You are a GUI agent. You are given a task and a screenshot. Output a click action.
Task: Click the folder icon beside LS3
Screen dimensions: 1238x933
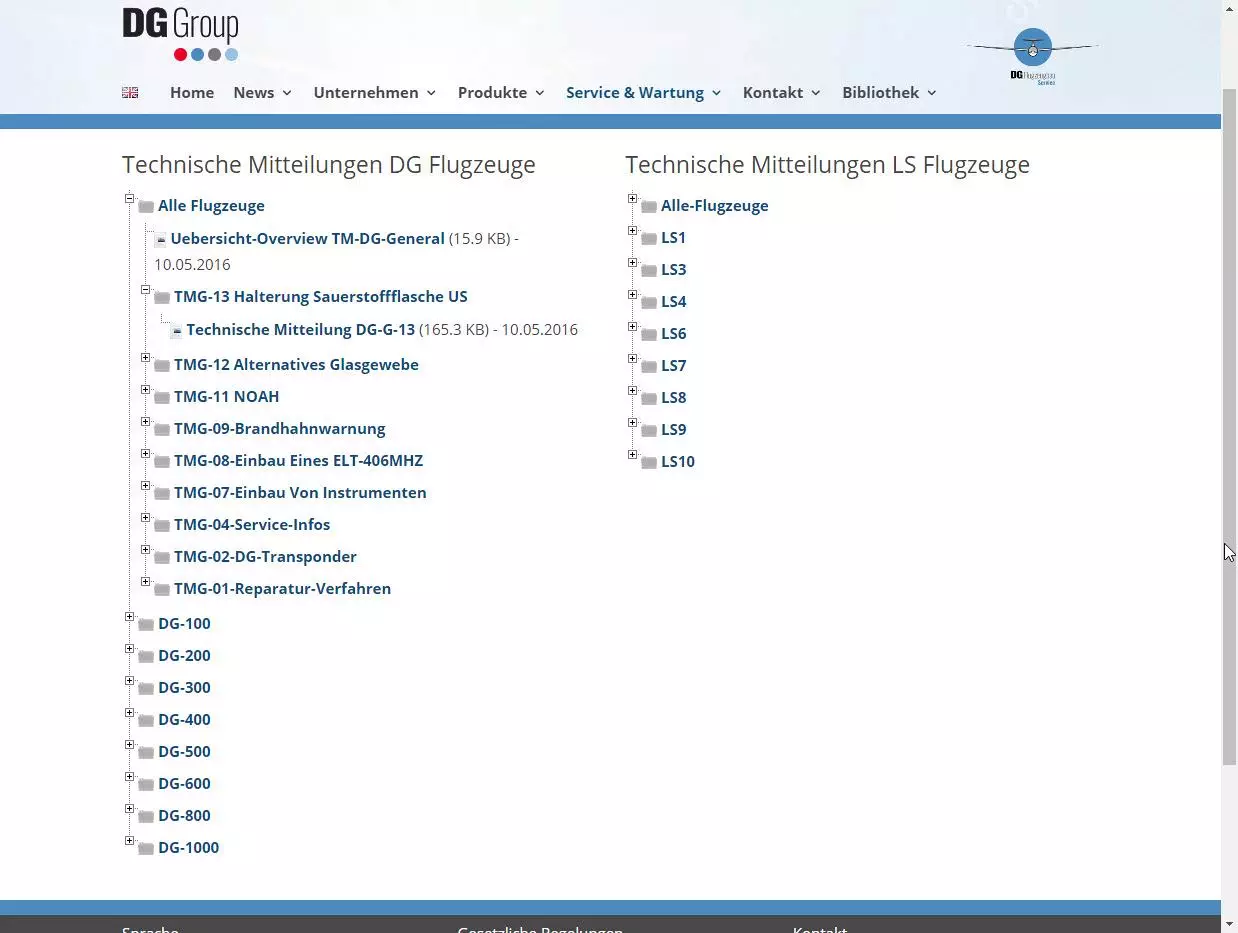(x=649, y=271)
